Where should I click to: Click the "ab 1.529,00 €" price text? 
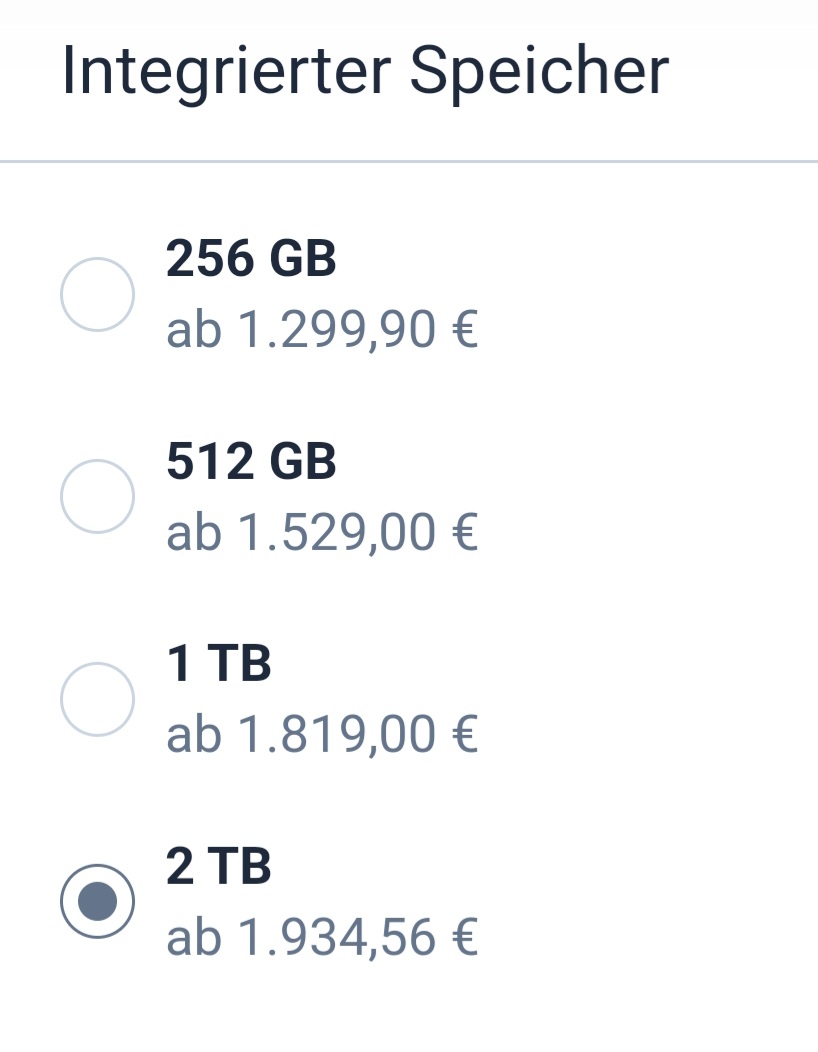point(322,532)
